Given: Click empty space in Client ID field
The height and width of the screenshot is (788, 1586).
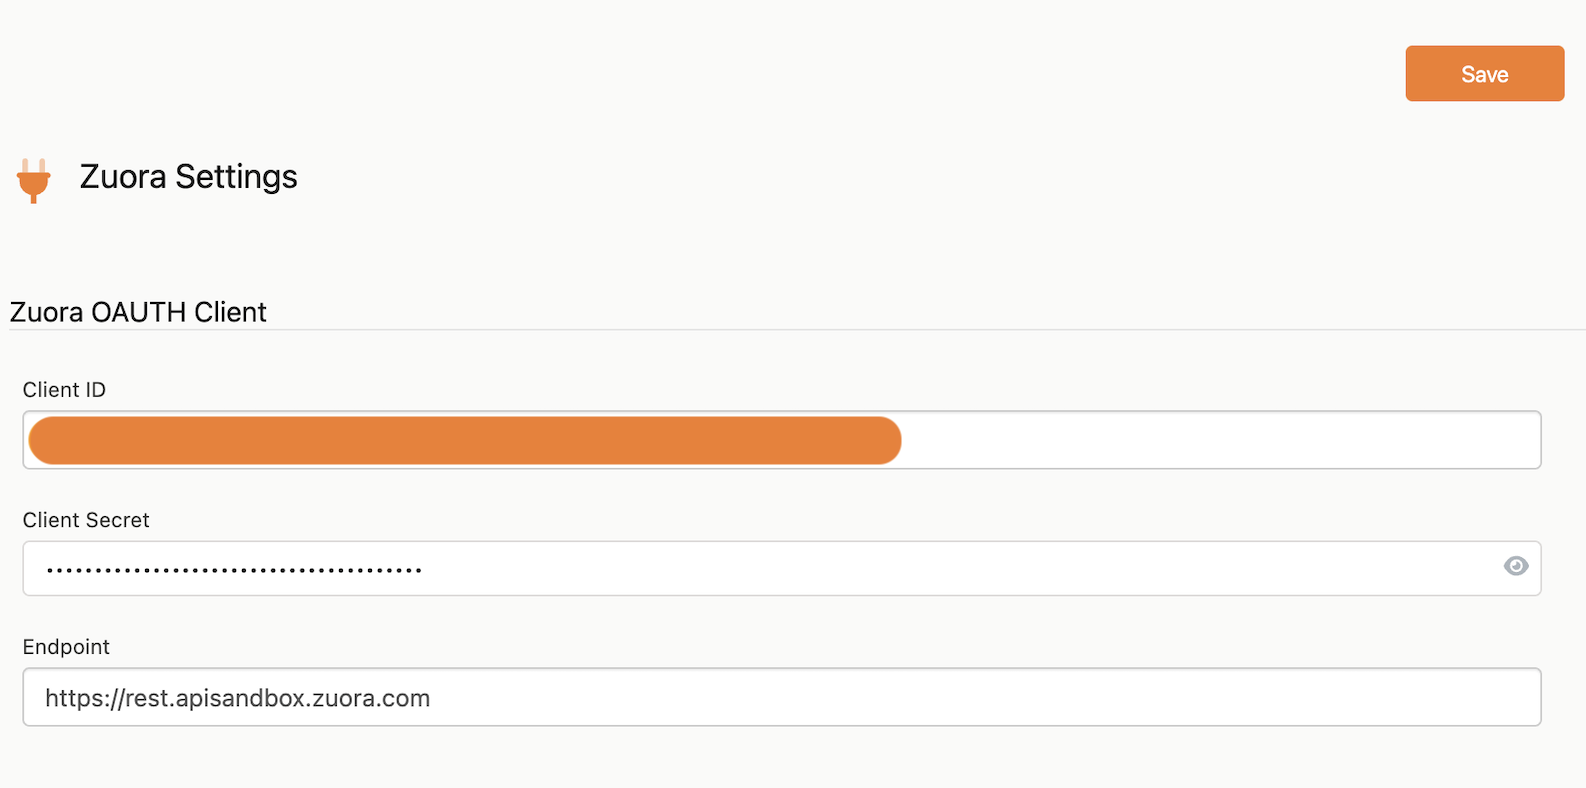Looking at the screenshot, I should pyautogui.click(x=1220, y=440).
